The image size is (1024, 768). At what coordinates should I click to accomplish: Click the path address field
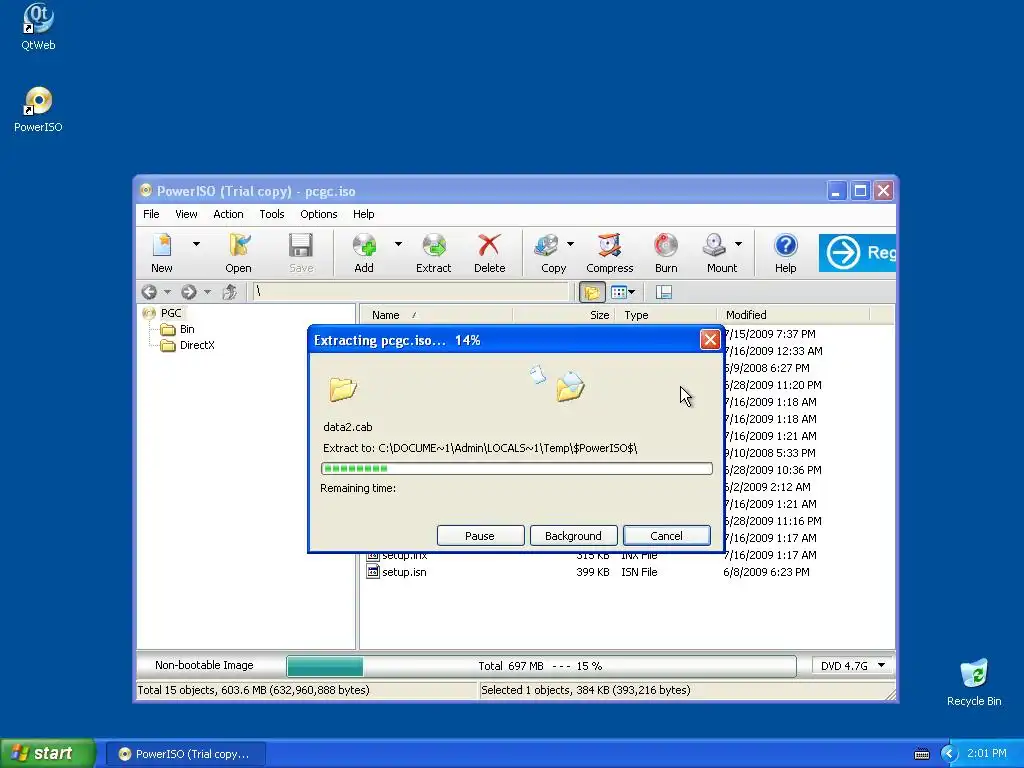click(411, 292)
